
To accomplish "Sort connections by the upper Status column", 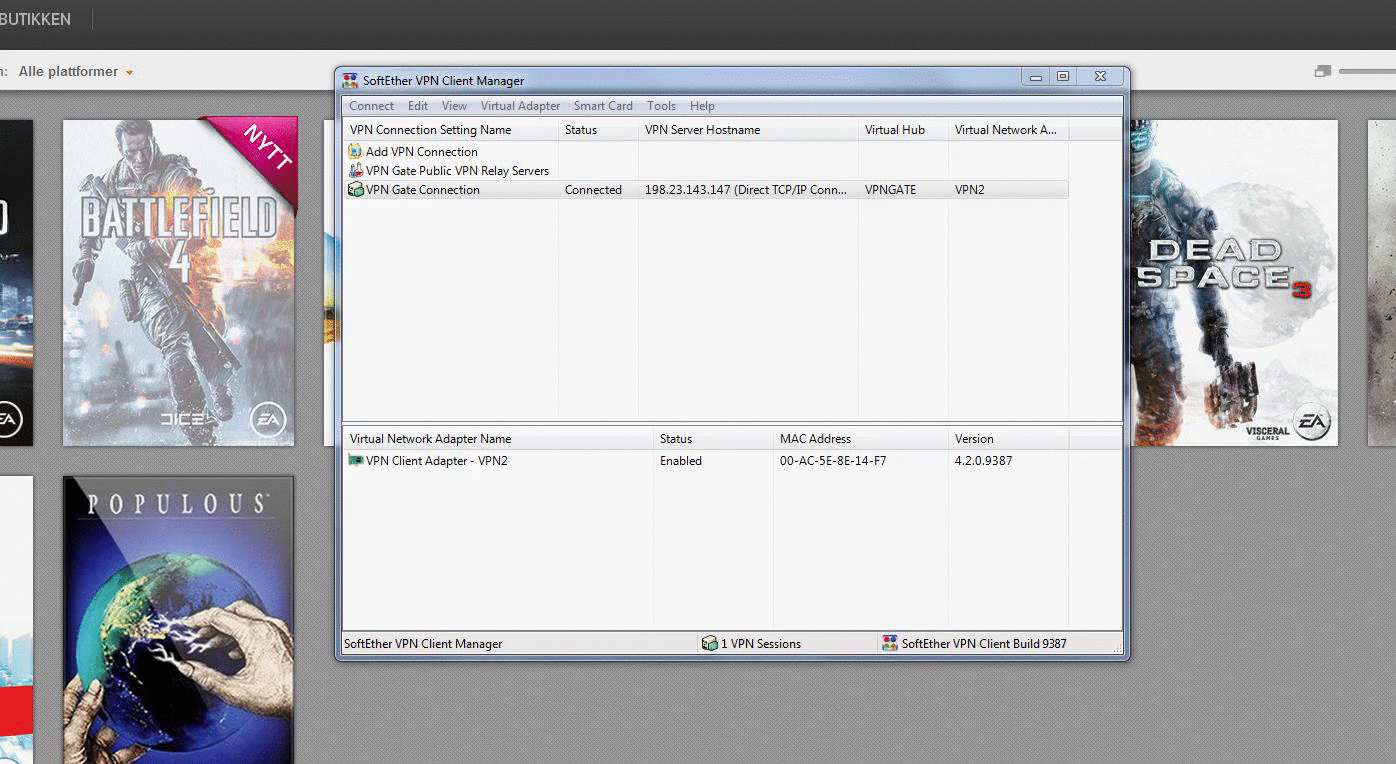I will pyautogui.click(x=598, y=130).
